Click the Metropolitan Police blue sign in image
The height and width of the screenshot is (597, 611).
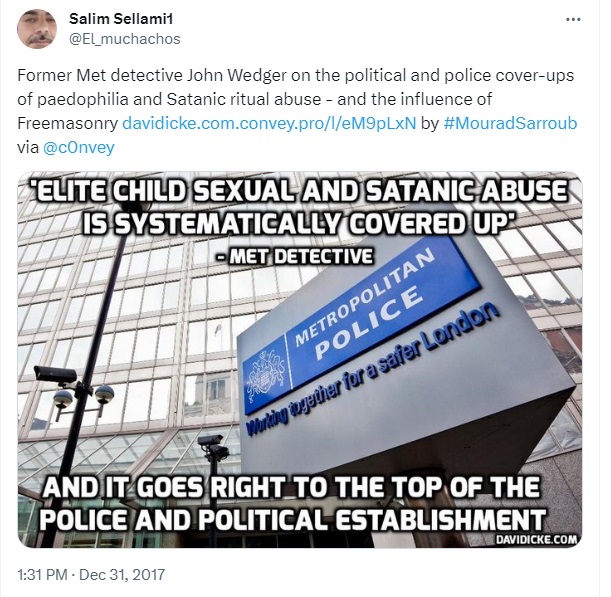tap(360, 325)
